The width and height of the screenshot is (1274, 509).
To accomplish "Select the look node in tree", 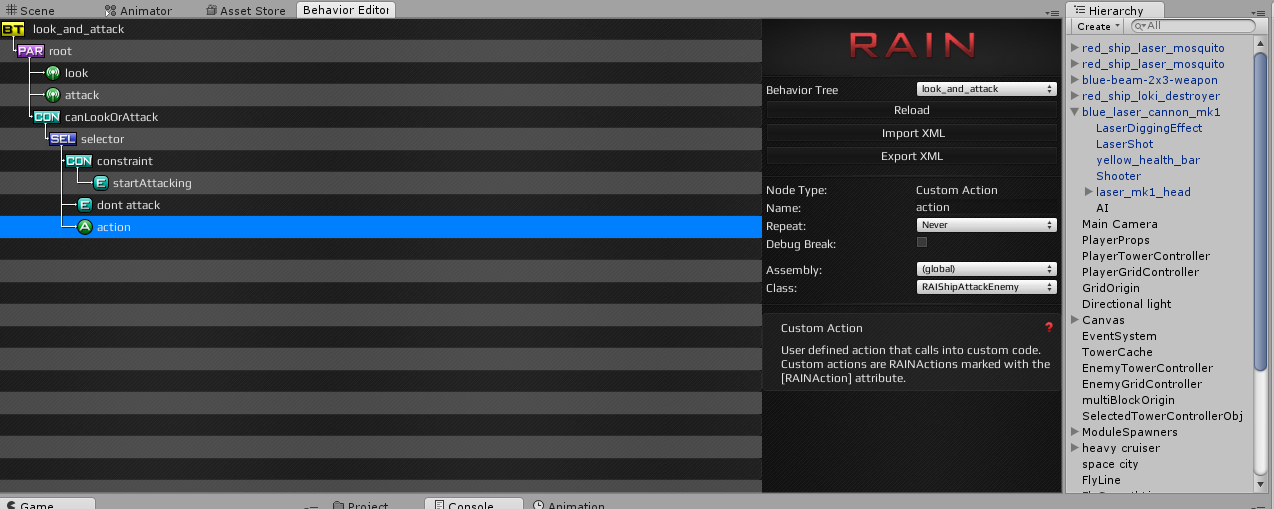I will [x=76, y=73].
